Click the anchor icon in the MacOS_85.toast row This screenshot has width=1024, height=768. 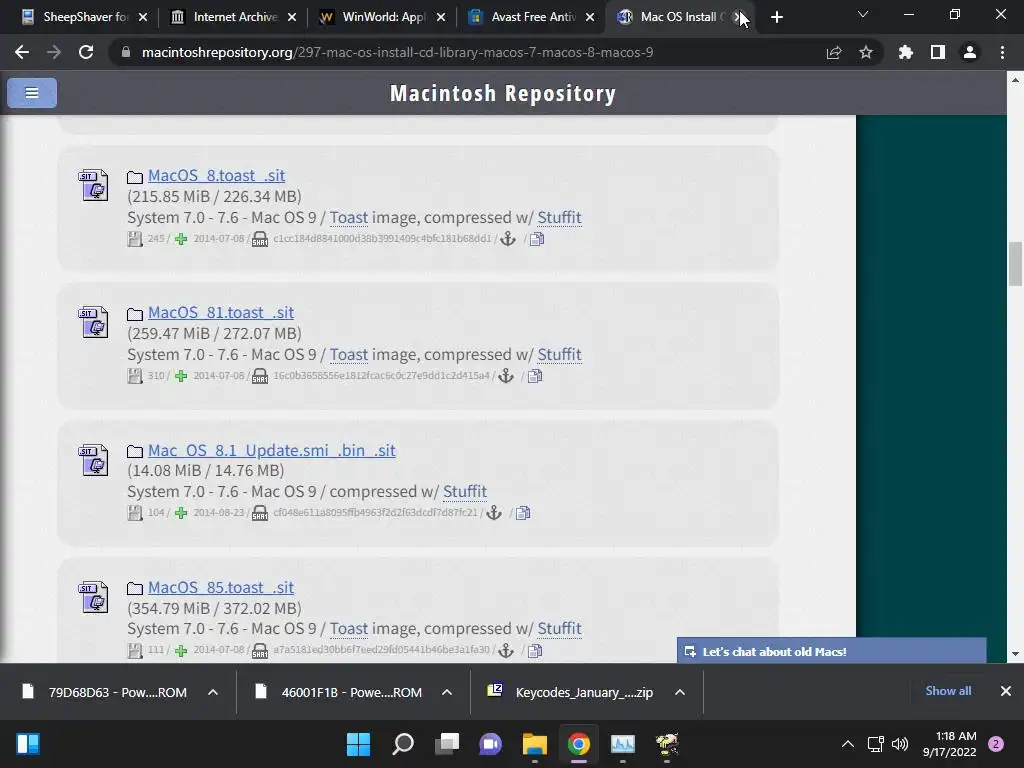click(x=505, y=650)
